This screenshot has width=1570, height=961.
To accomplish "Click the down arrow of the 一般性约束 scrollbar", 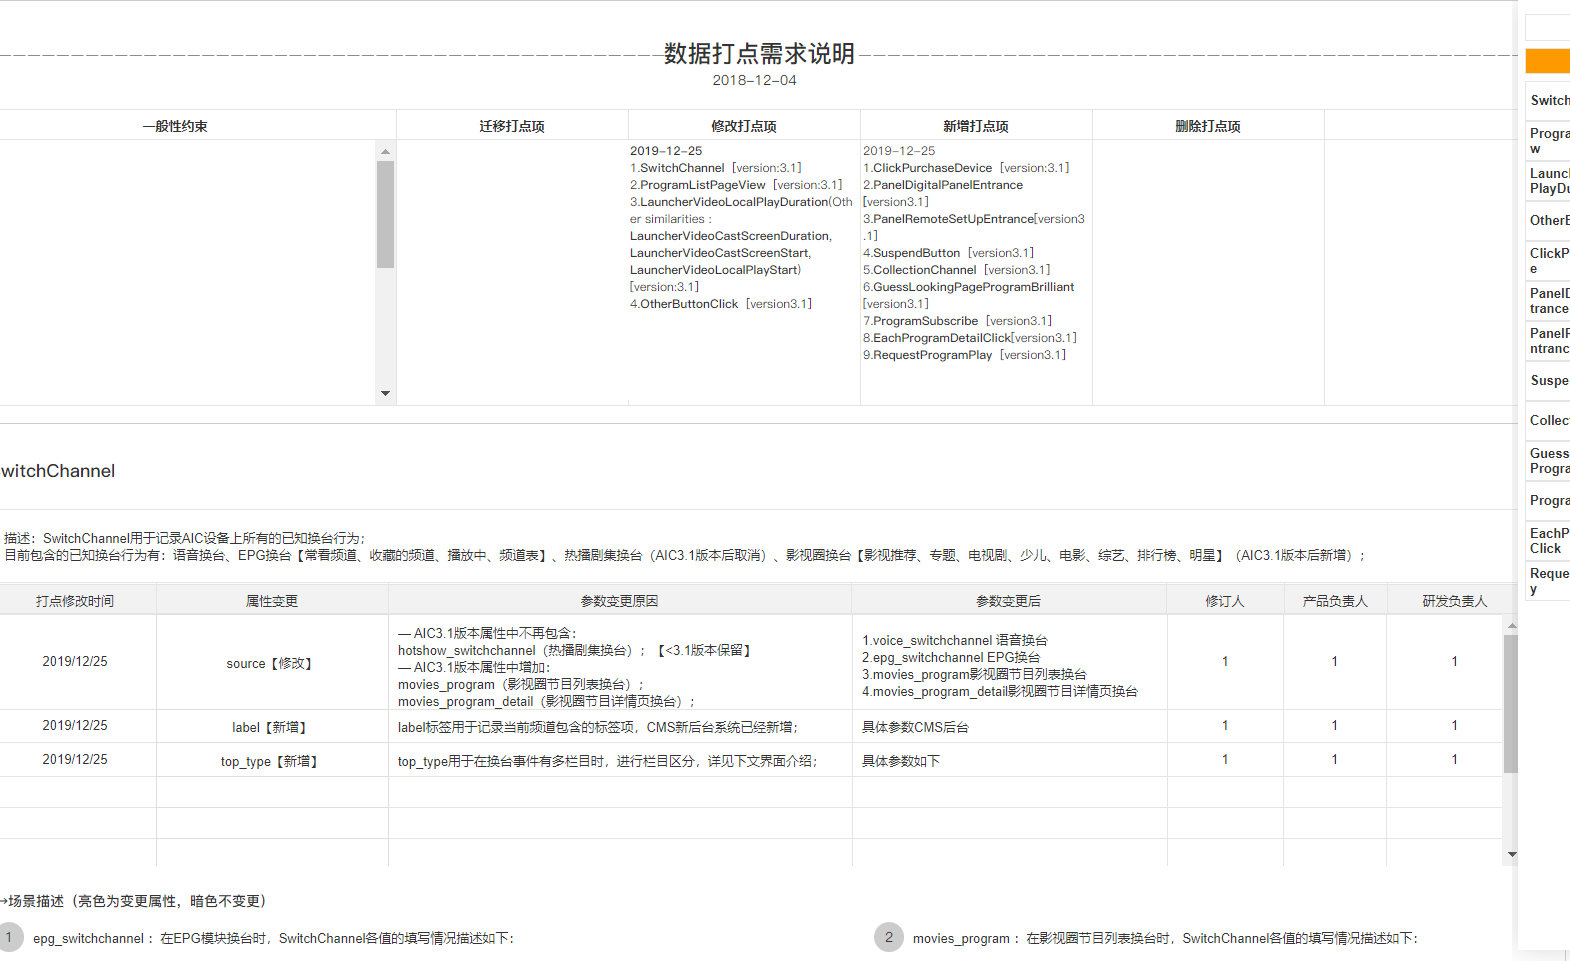I will pos(385,393).
